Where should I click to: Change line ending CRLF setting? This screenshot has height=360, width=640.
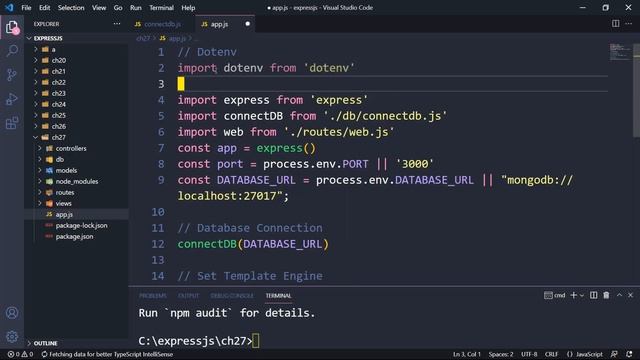click(551, 354)
